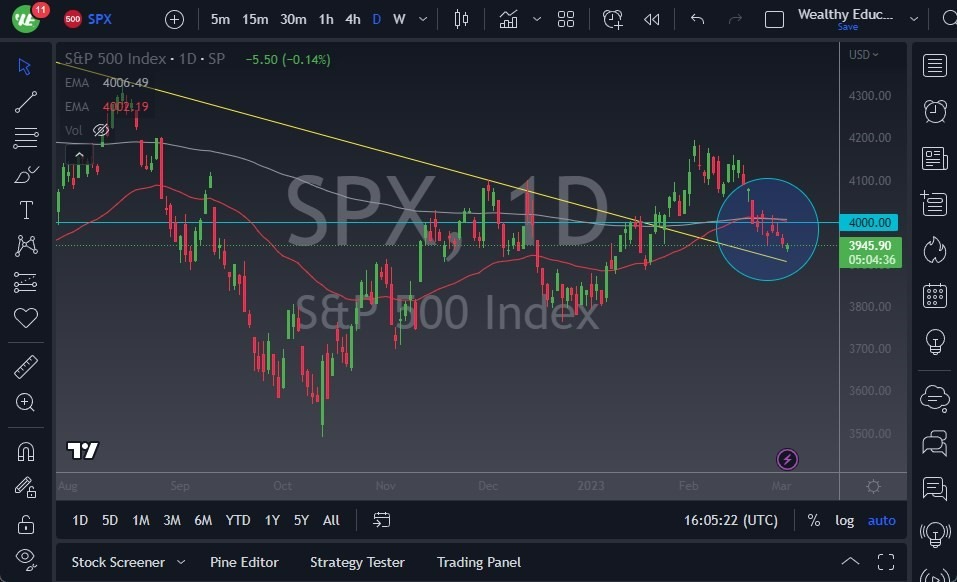The width and height of the screenshot is (957, 582).
Task: Activate the Measure ruler tool
Action: point(25,366)
